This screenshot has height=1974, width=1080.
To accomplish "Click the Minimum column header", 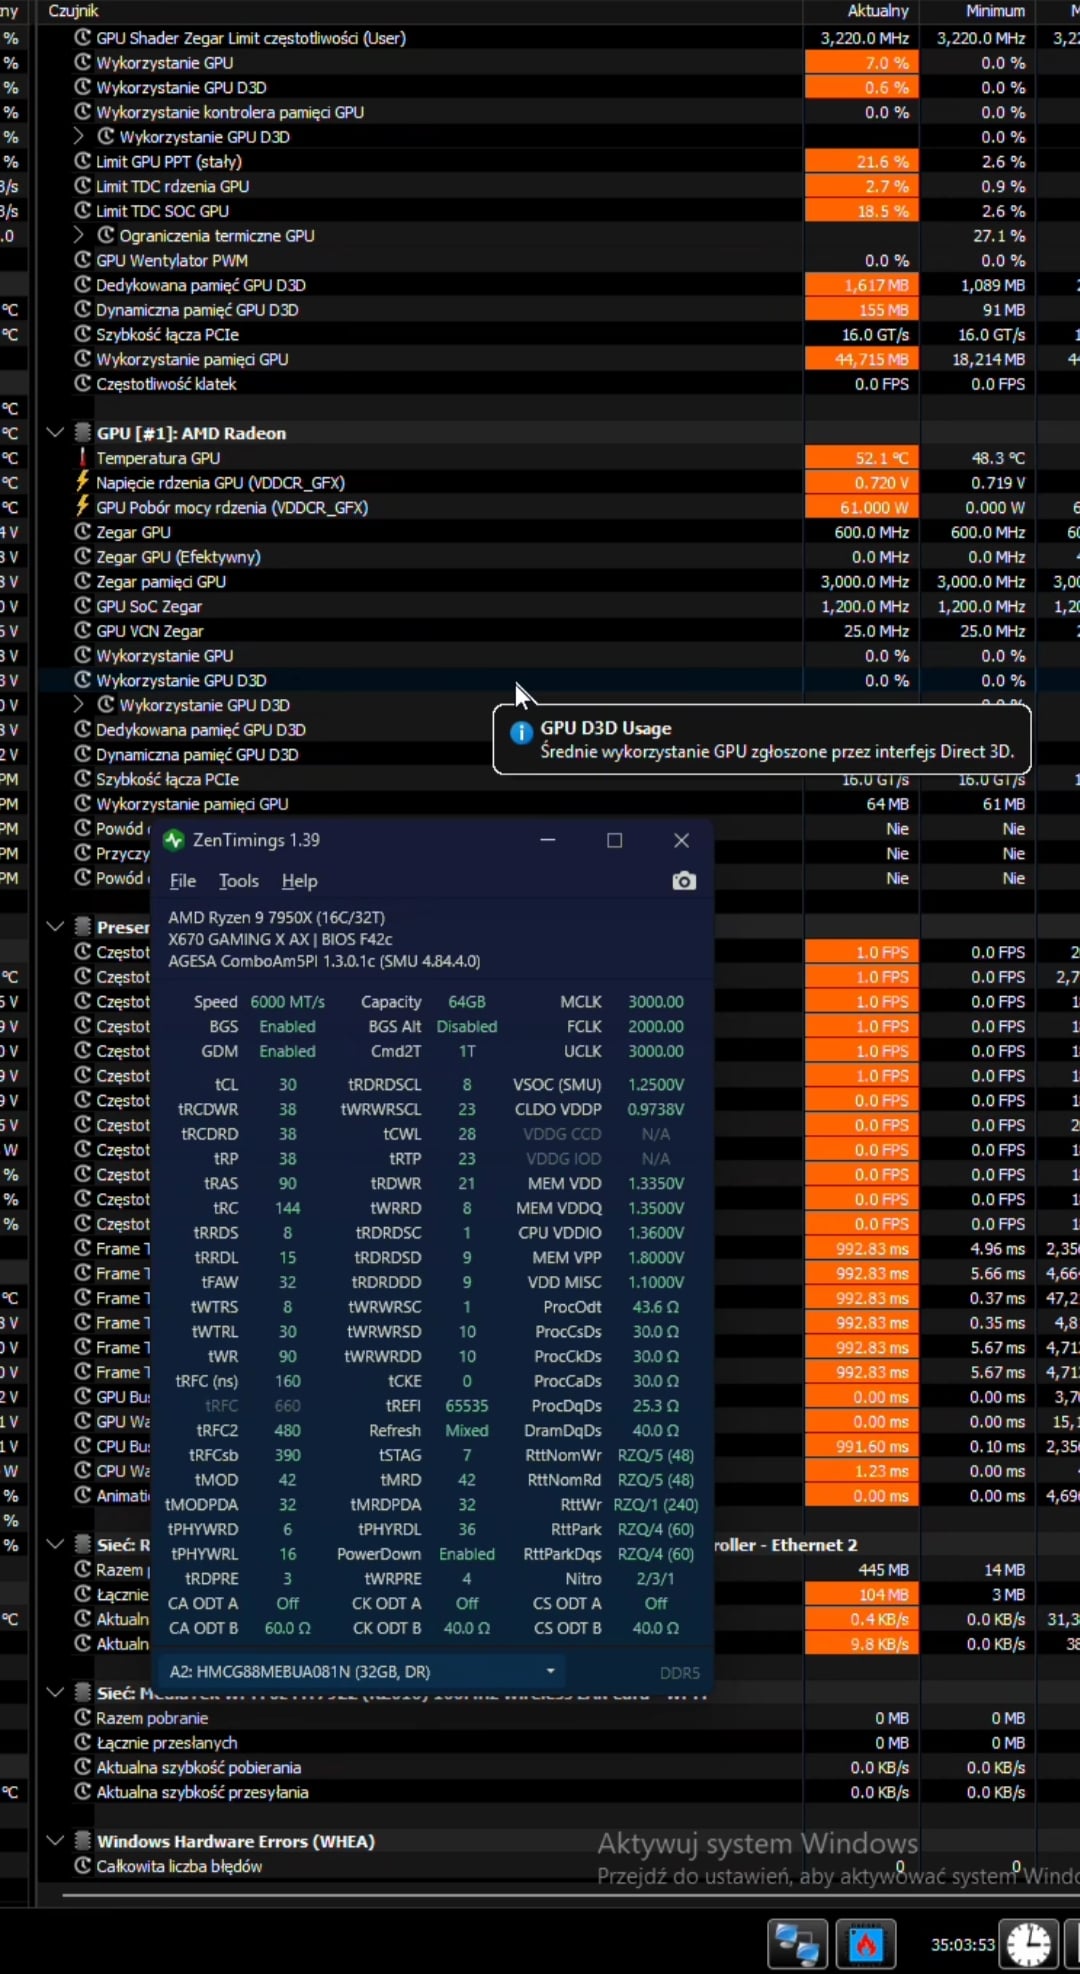I will coord(995,11).
